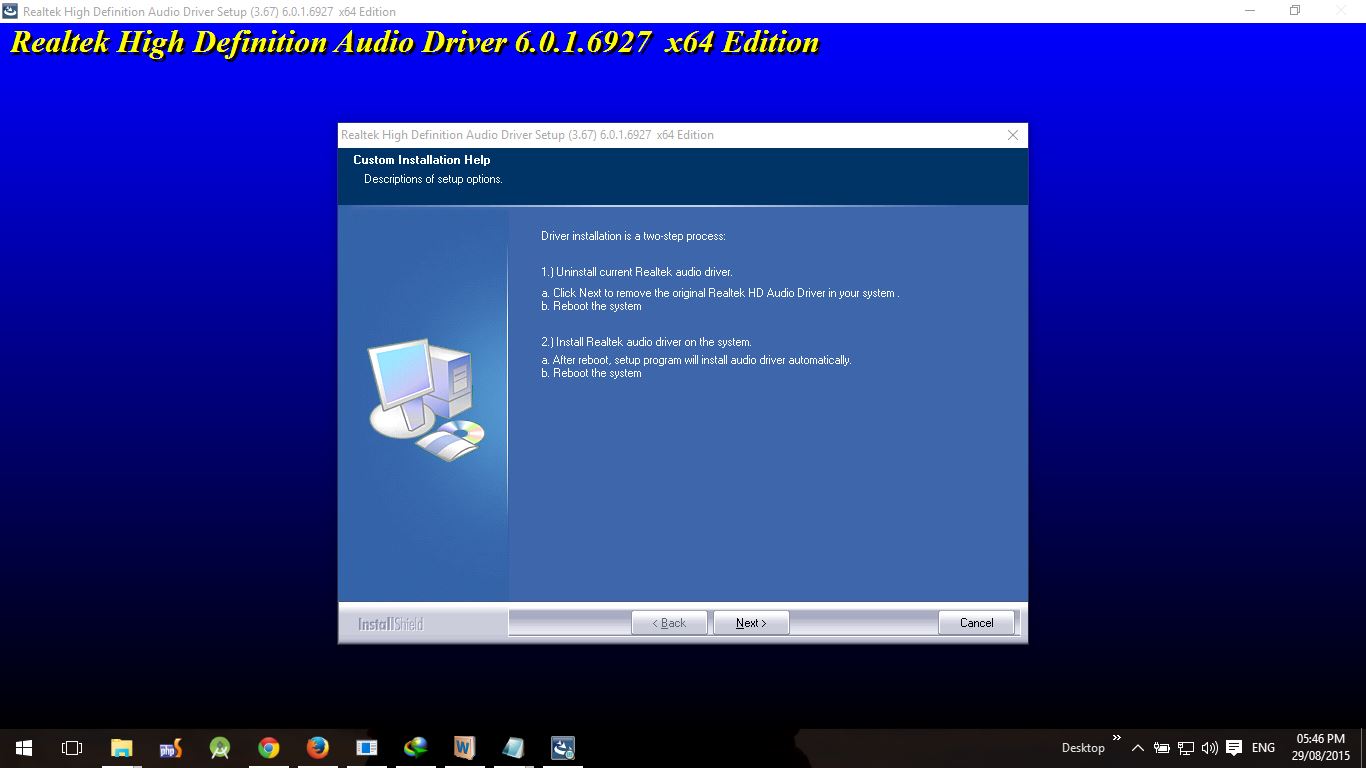The width and height of the screenshot is (1366, 768).
Task: Click the Next button in the setup wizard
Action: 751,623
